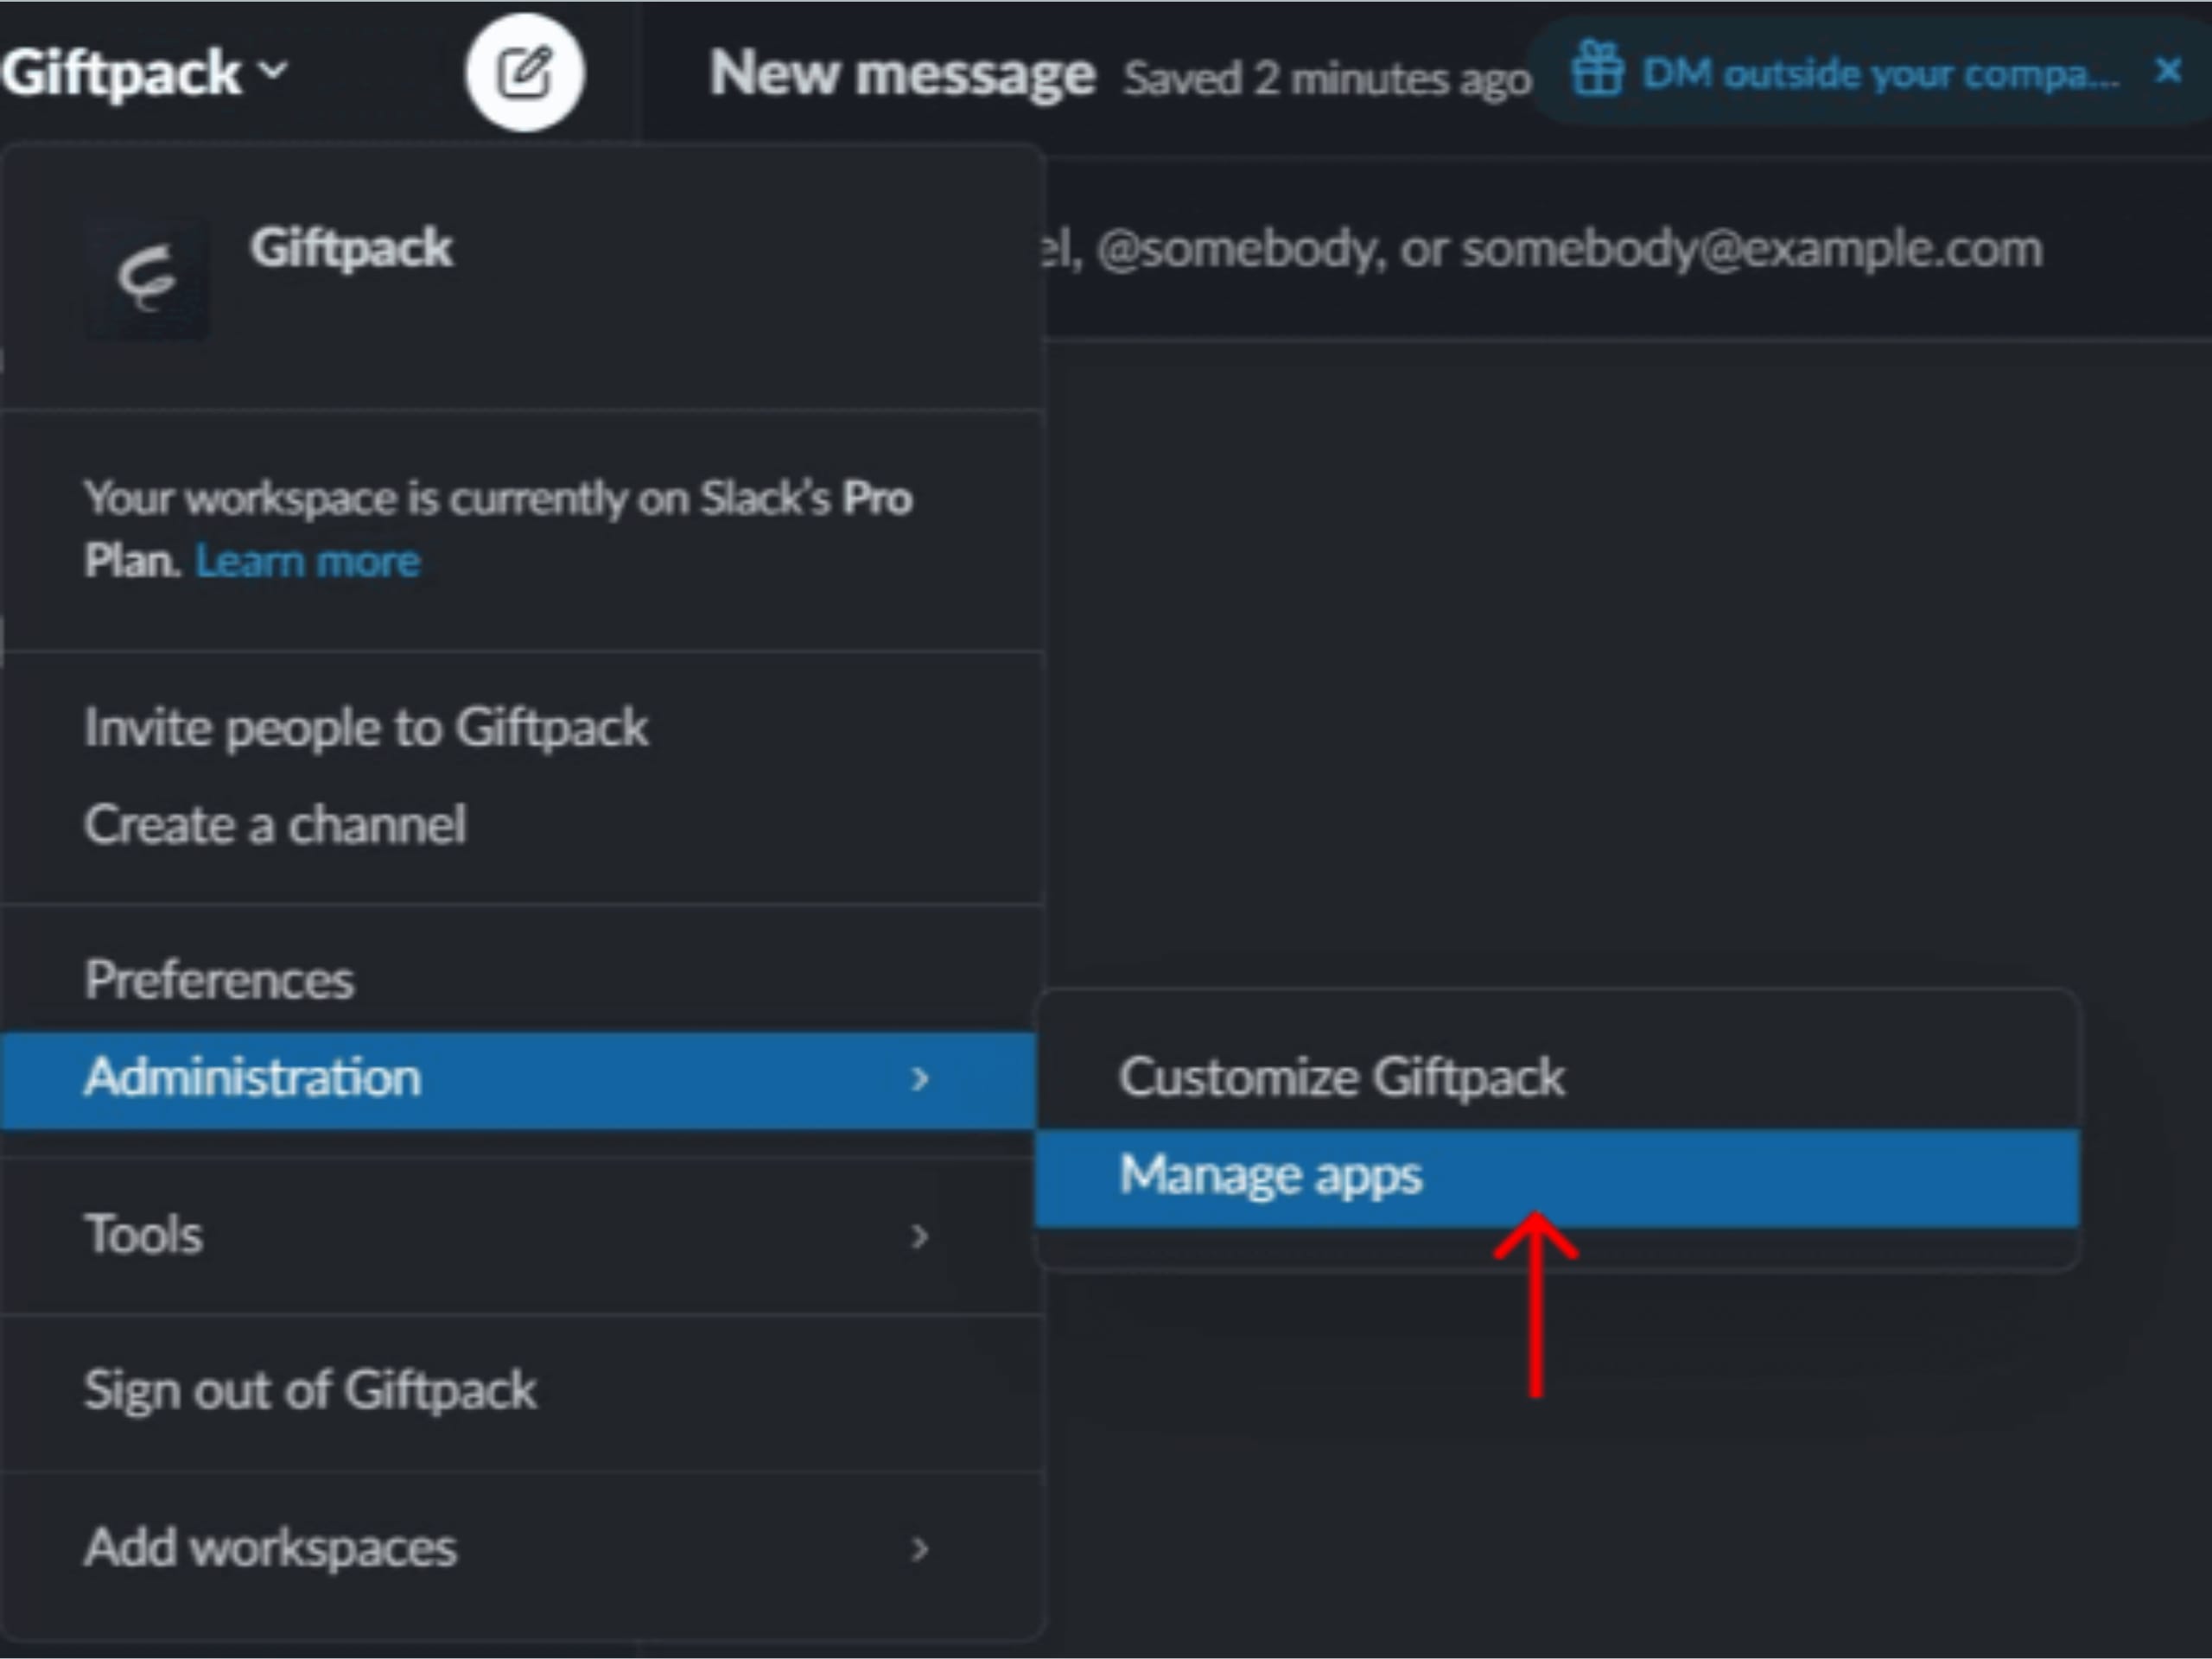The height and width of the screenshot is (1659, 2212).
Task: Click the gift box icon in banner
Action: point(1597,68)
